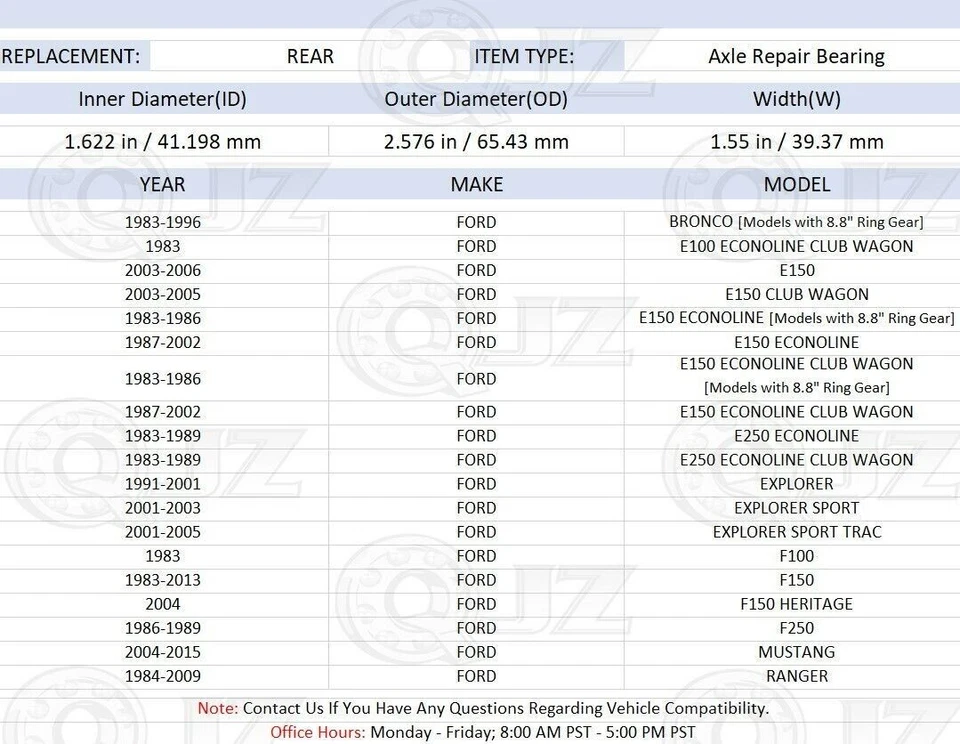Select the F150 model cell

pos(797,580)
